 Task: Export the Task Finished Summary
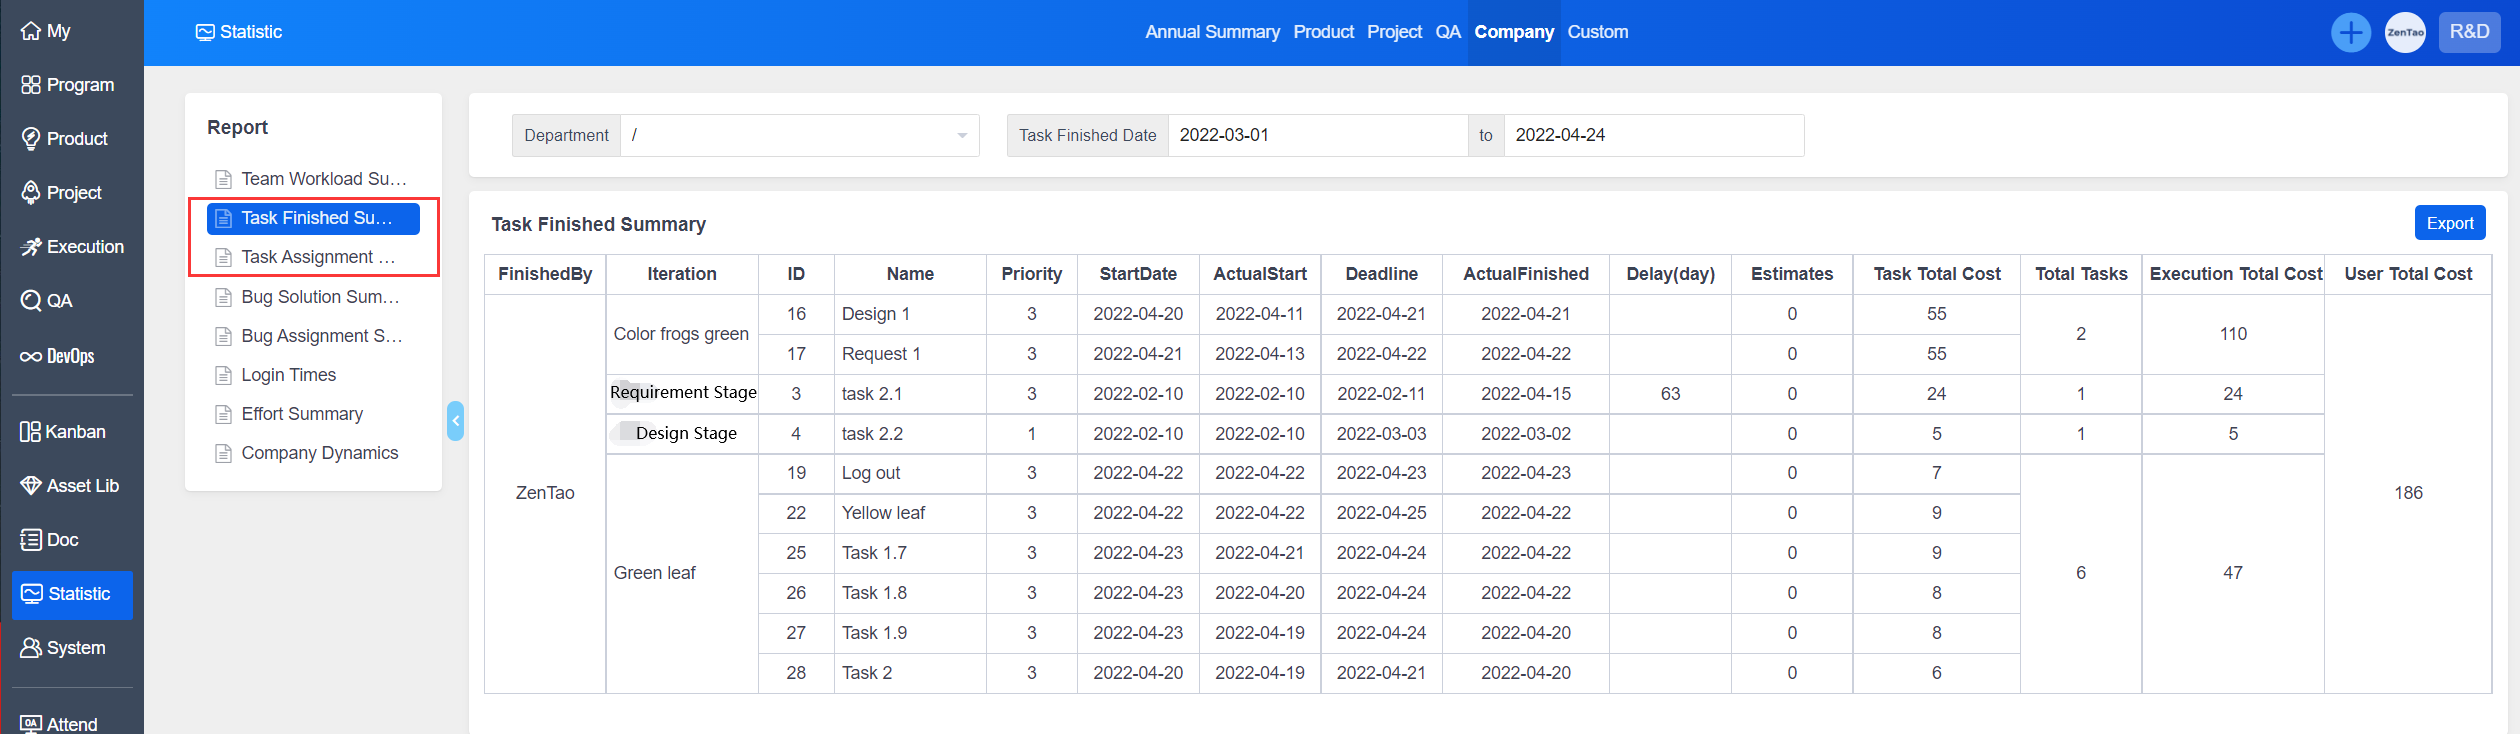(2449, 224)
